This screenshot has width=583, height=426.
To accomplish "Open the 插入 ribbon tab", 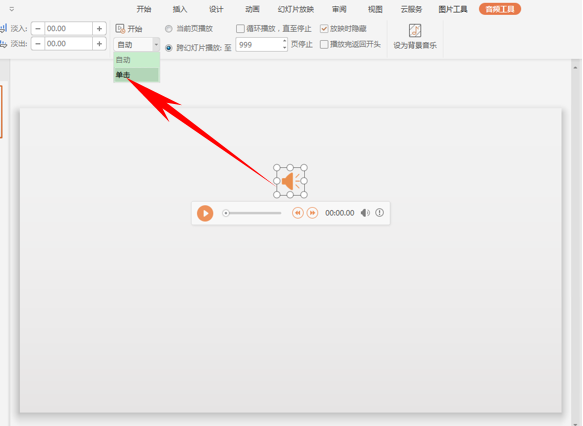I will [180, 9].
